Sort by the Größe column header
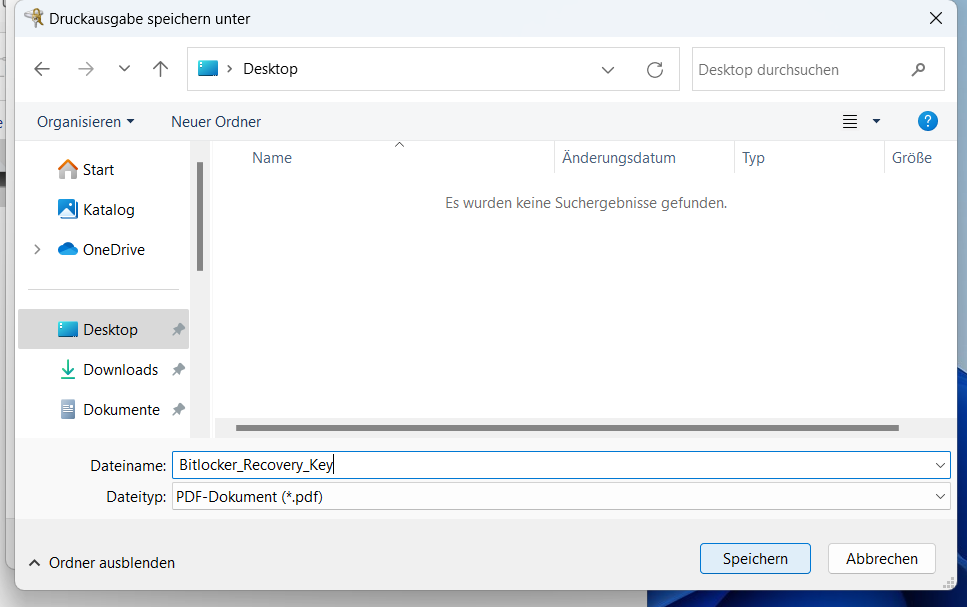 (x=911, y=158)
